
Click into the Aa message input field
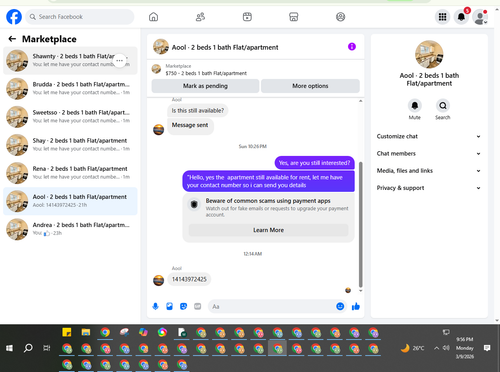pyautogui.click(x=272, y=306)
